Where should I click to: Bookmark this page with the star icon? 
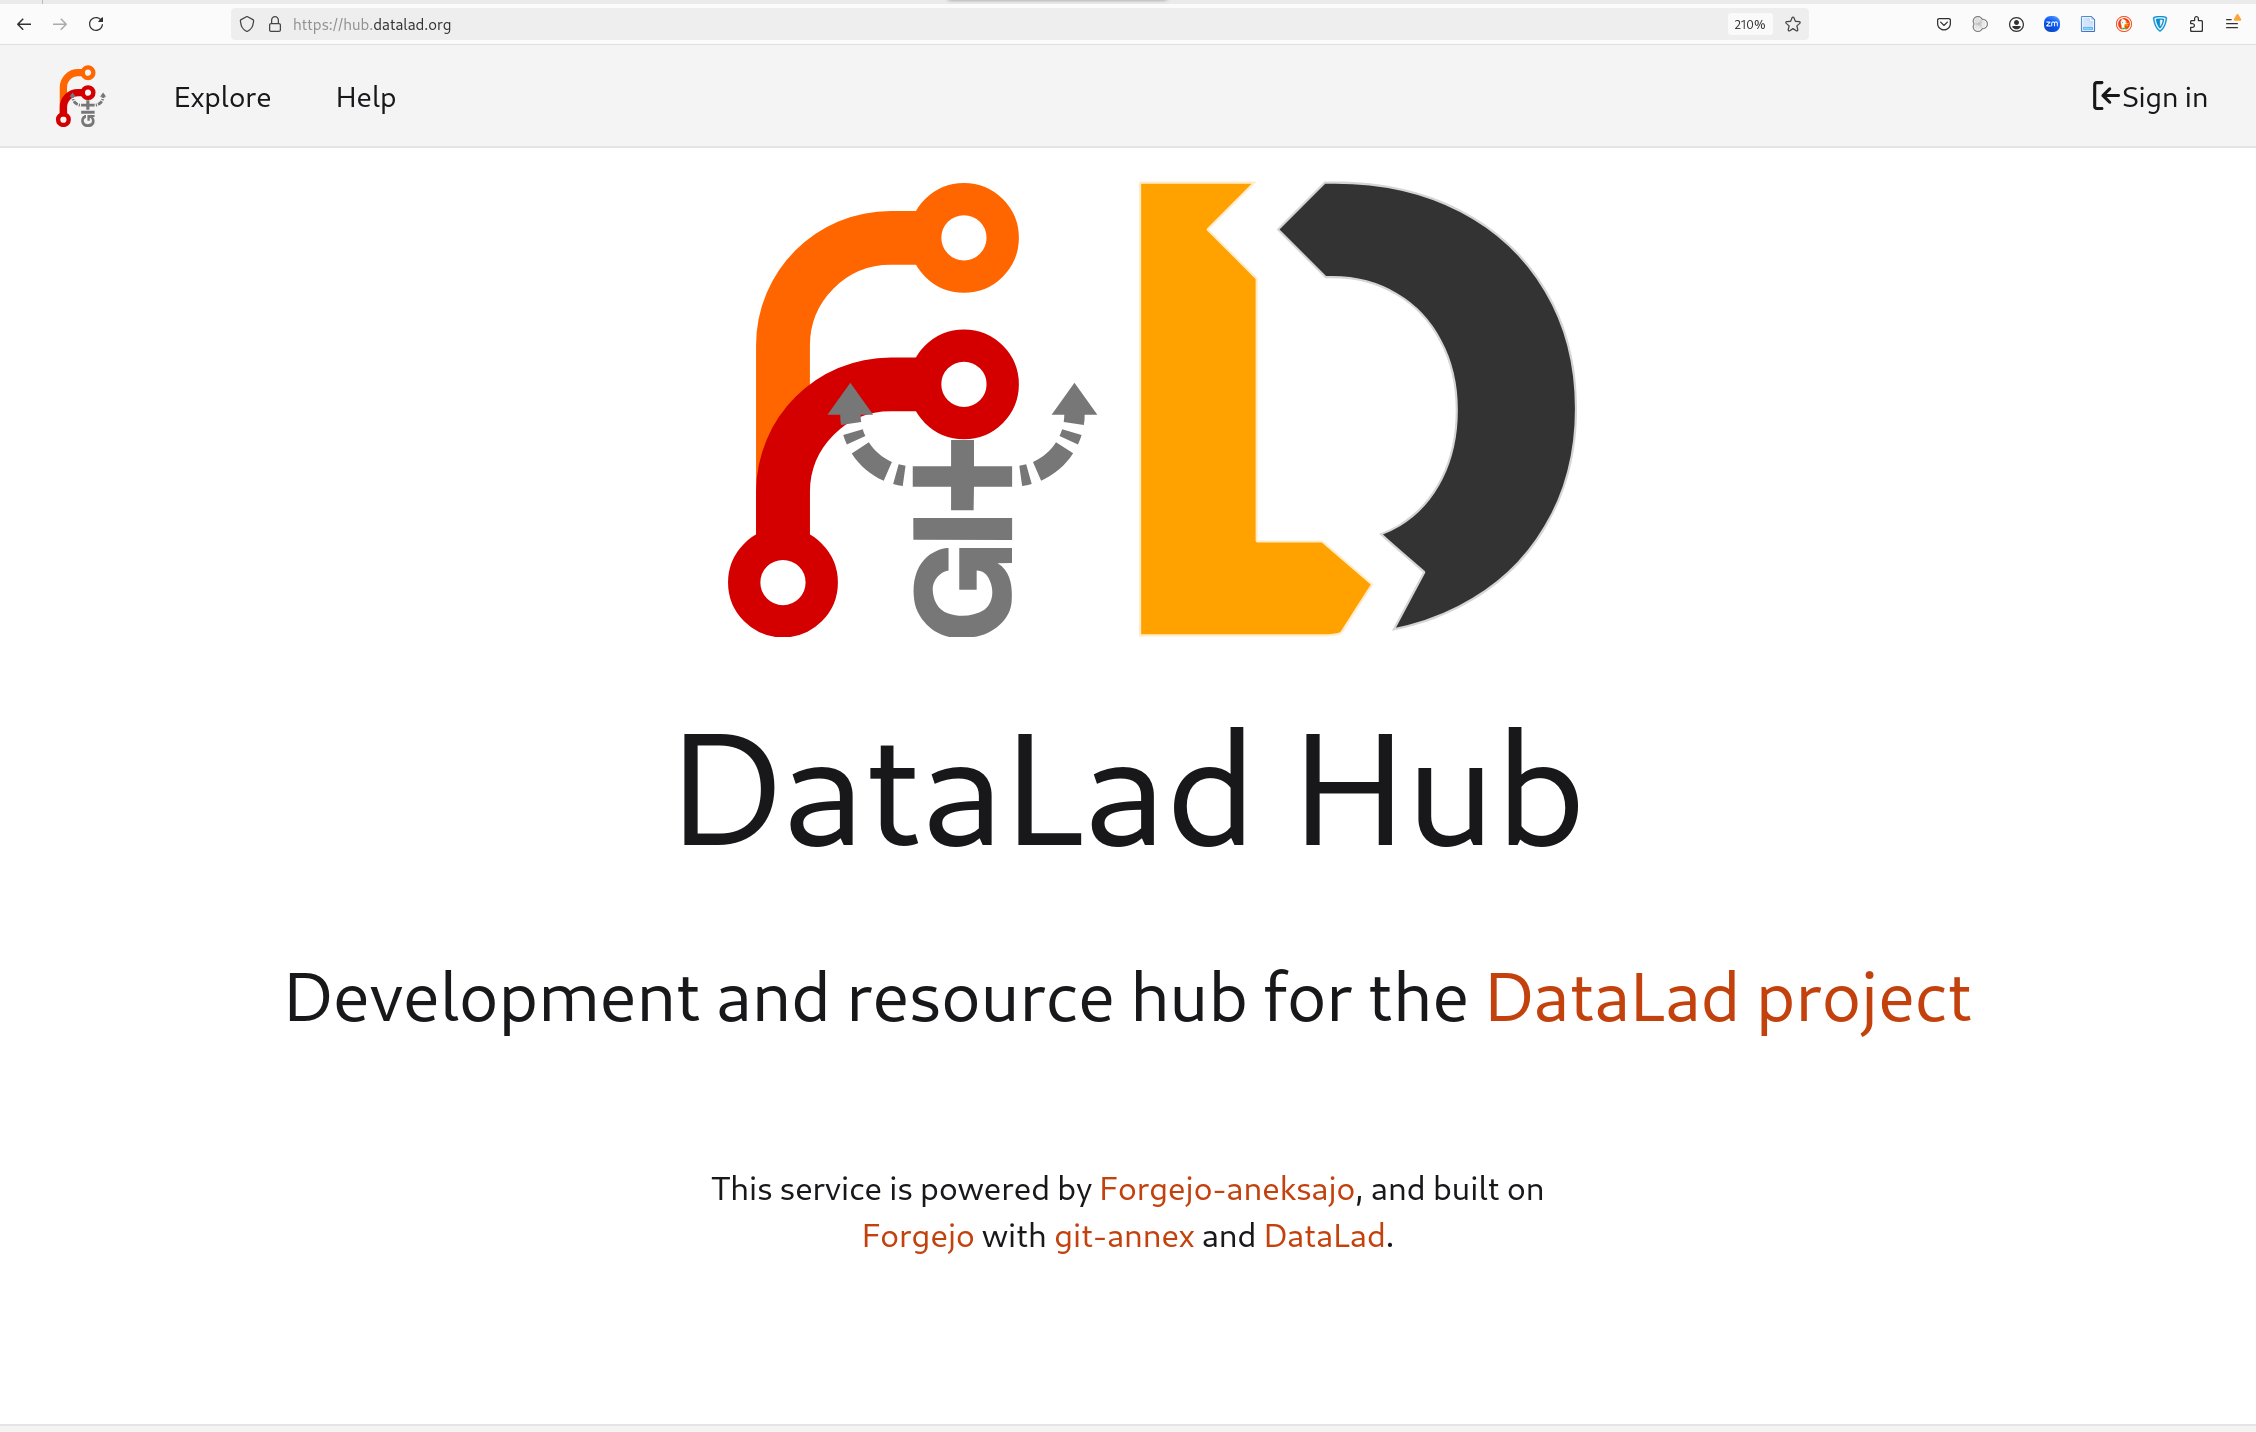click(x=1793, y=24)
